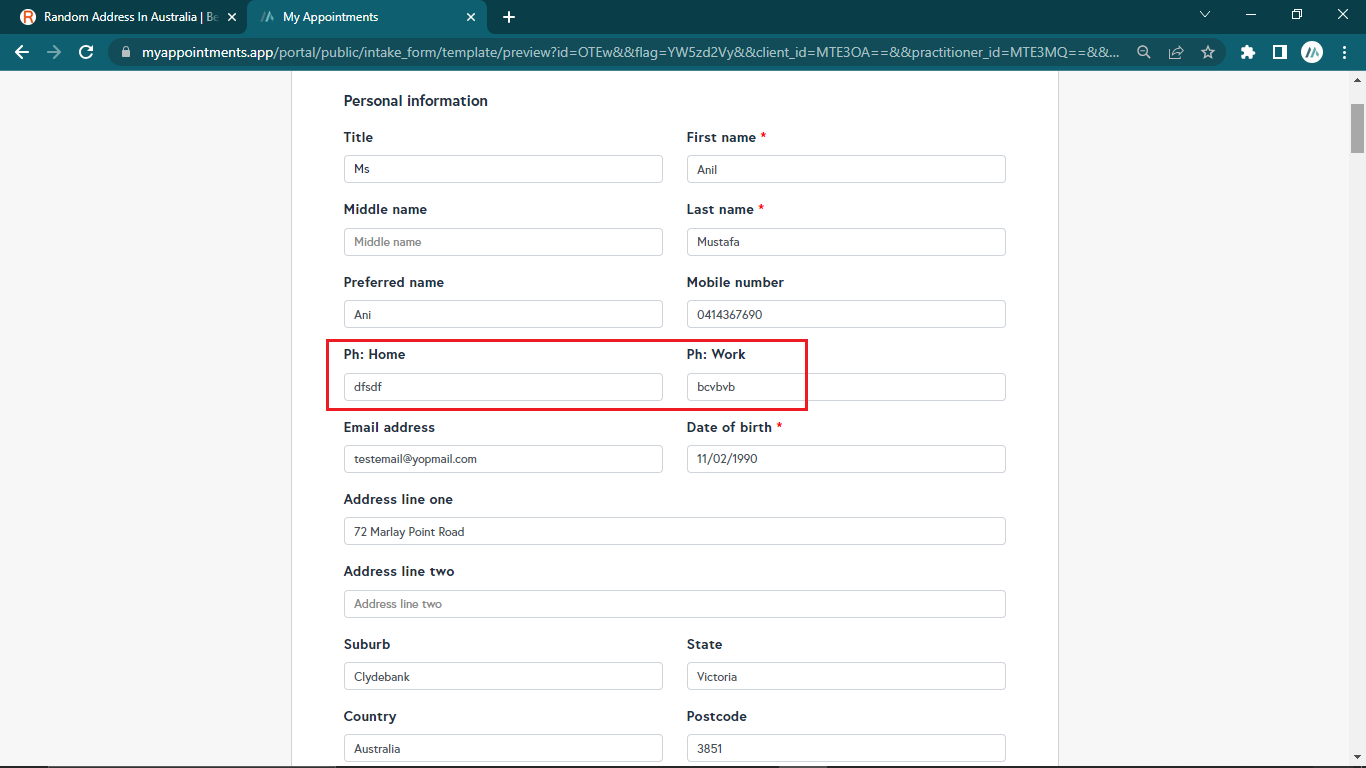Image resolution: width=1366 pixels, height=768 pixels.
Task: Click the Ph: Home input field
Action: 503,387
